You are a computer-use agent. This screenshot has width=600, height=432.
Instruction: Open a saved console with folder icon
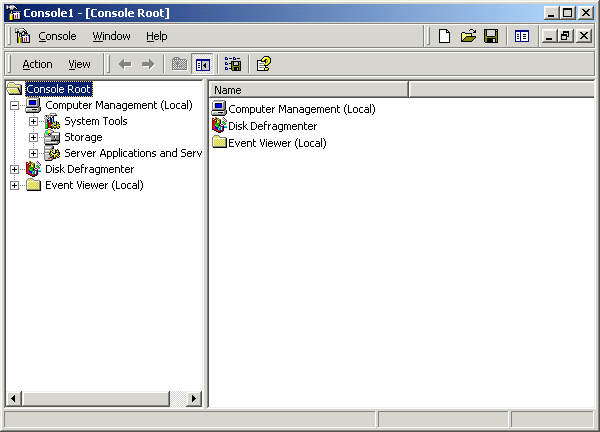tap(468, 36)
